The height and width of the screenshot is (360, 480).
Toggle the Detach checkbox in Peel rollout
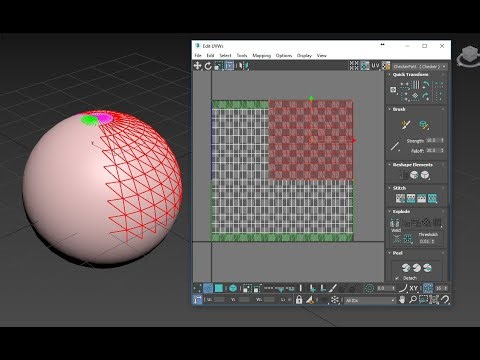tap(397, 278)
